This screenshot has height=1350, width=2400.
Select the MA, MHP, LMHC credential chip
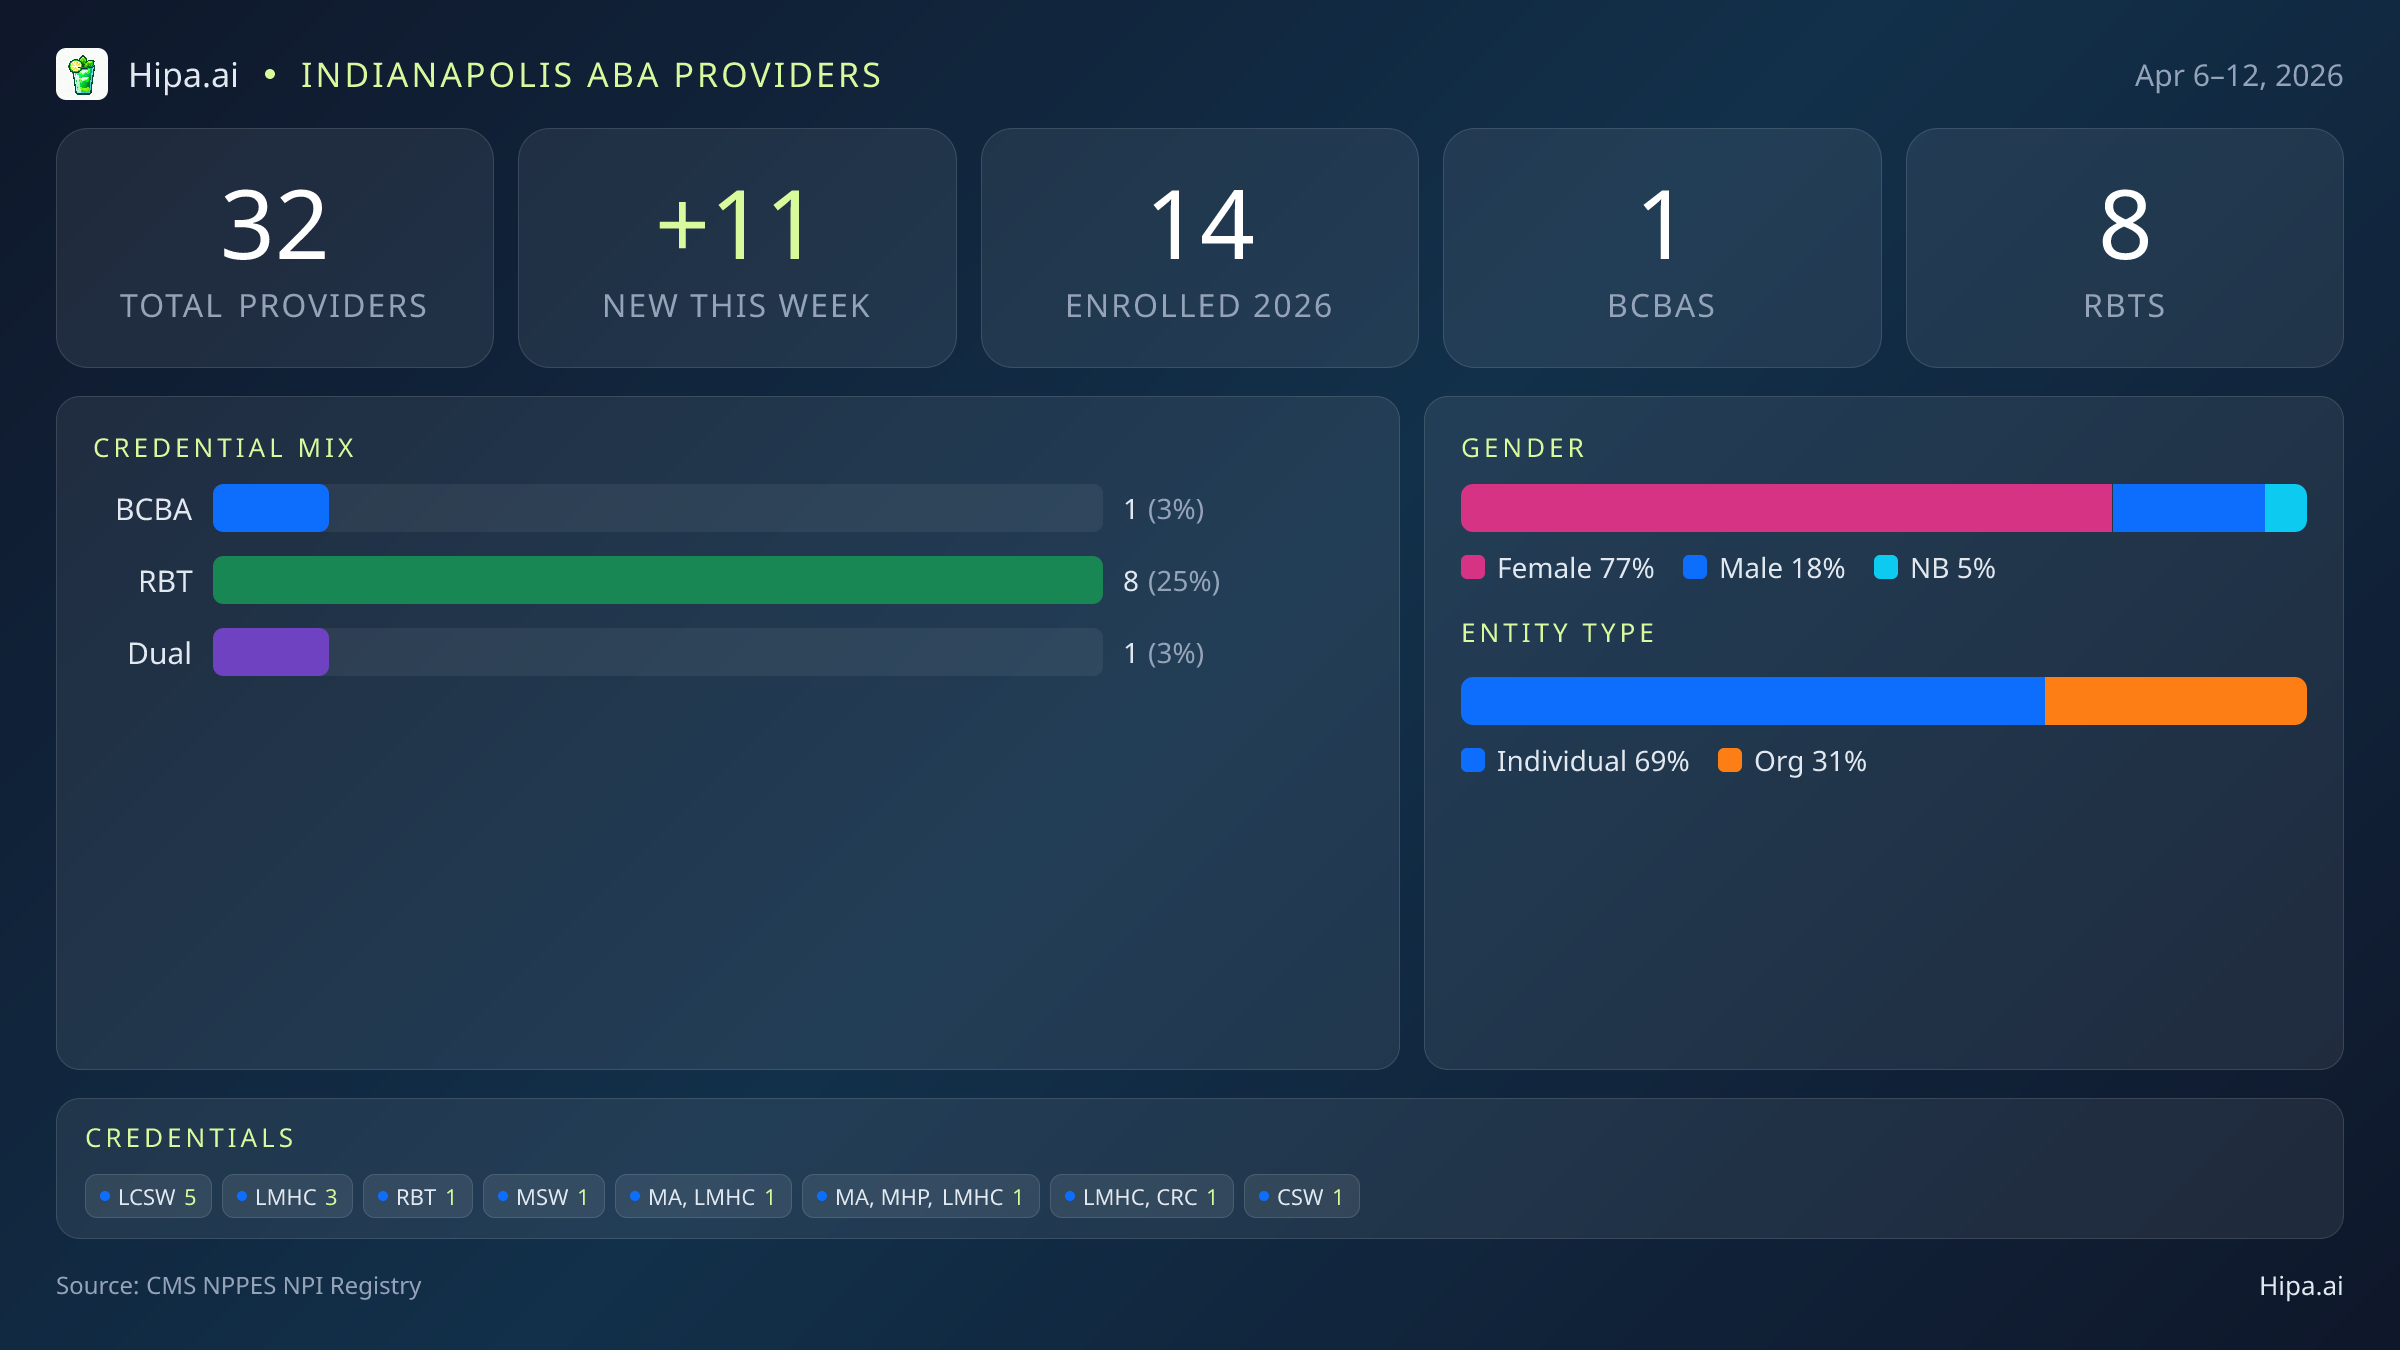[920, 1197]
